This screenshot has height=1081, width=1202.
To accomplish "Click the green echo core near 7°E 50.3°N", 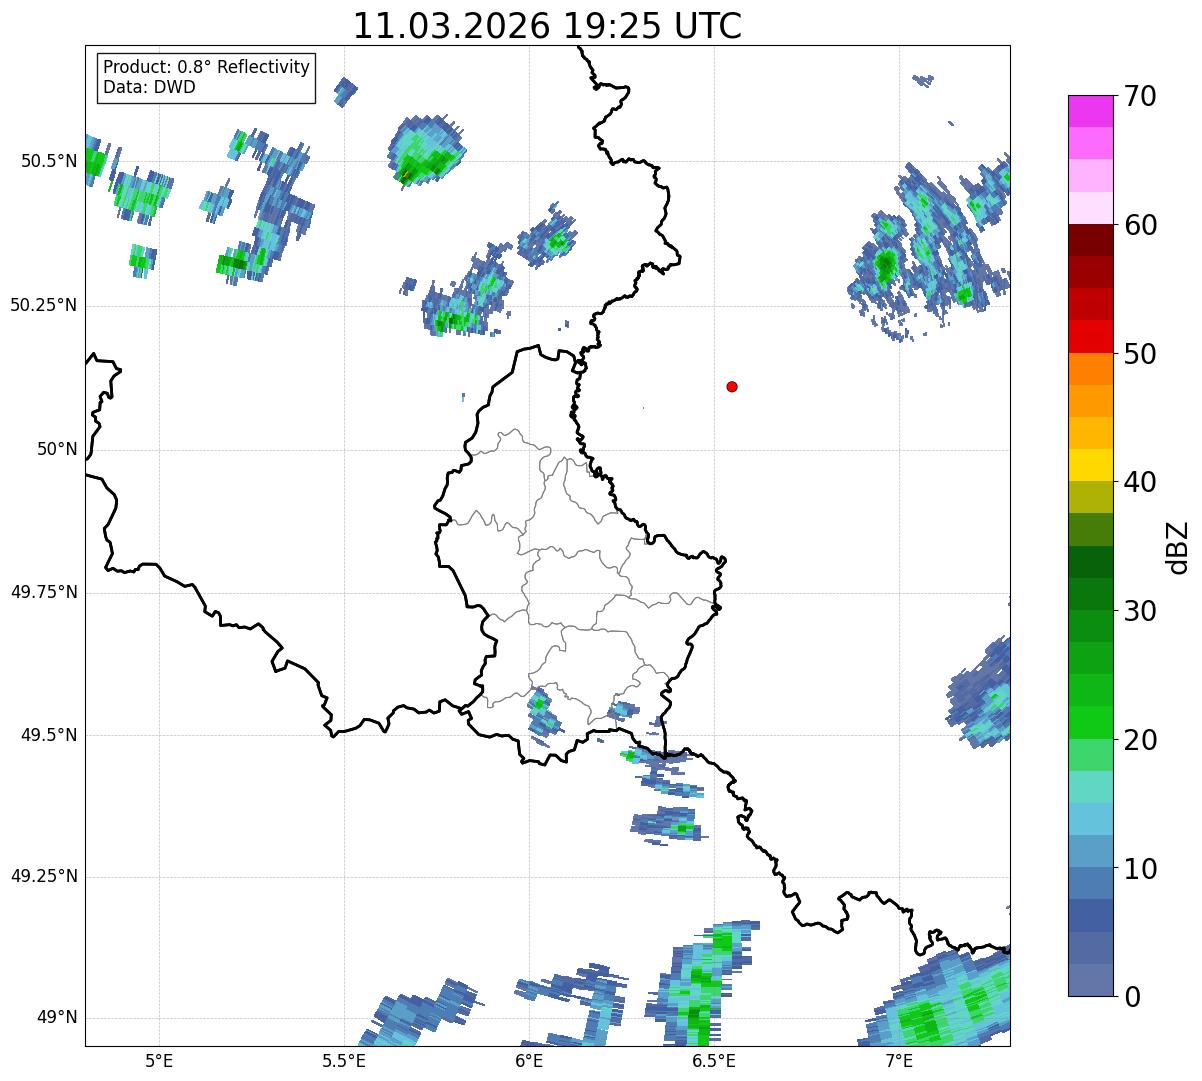I will click(885, 265).
